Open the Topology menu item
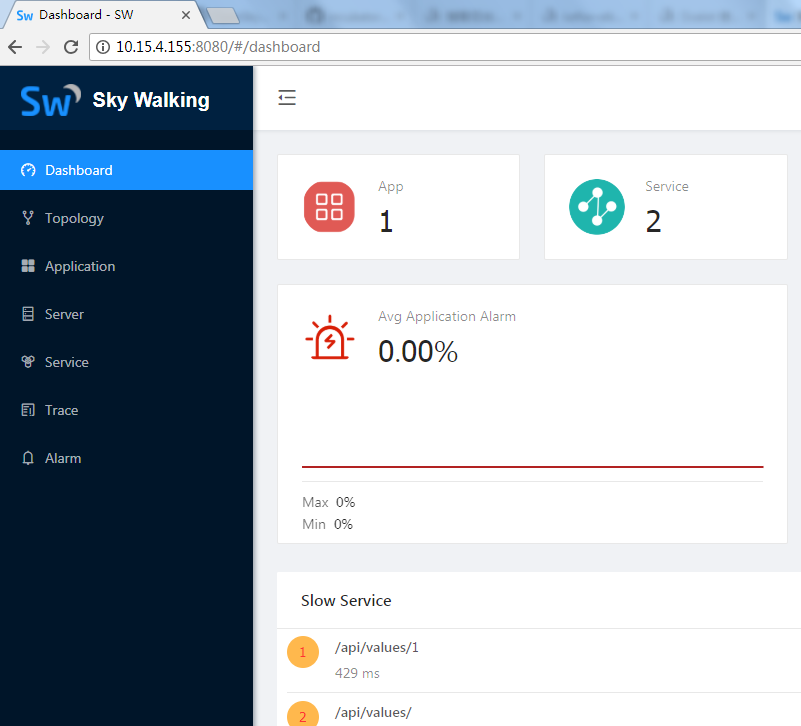This screenshot has height=726, width=801. coord(74,218)
